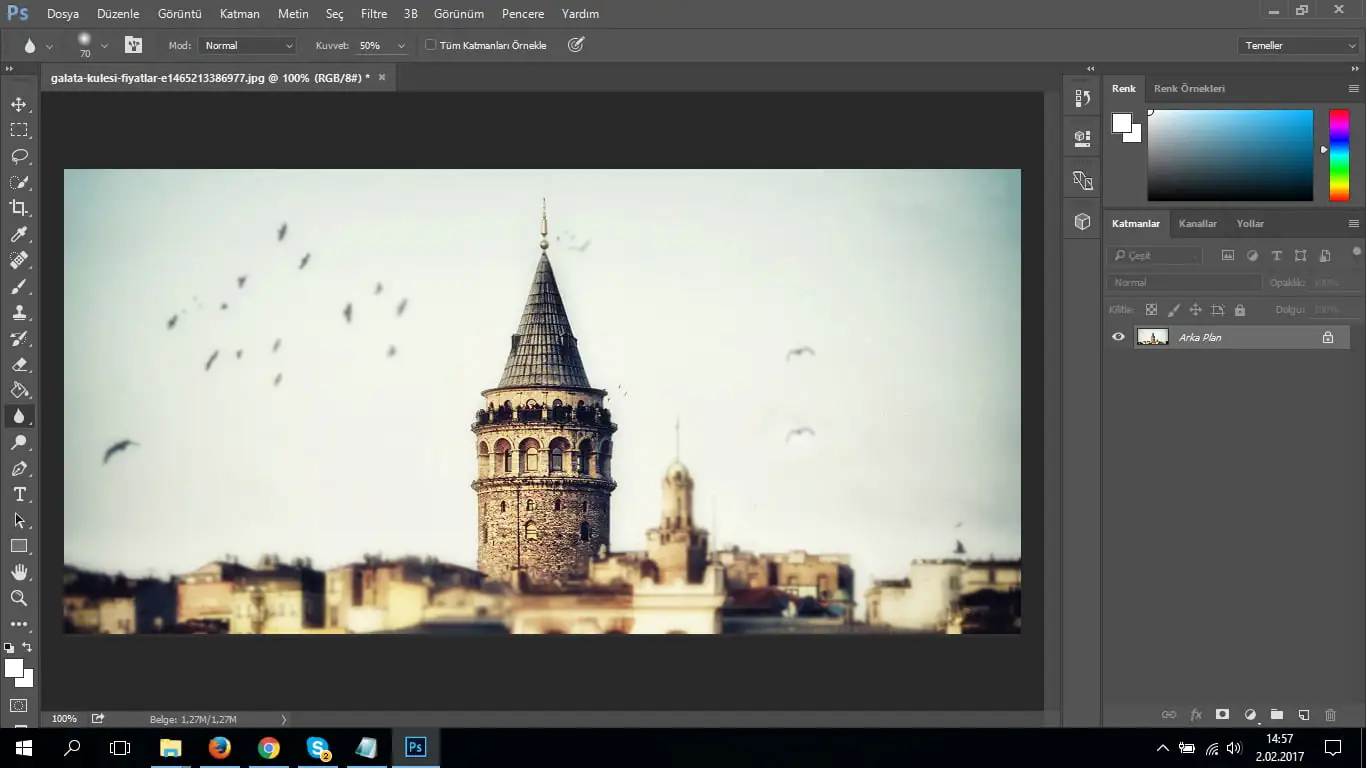Select the Move tool

[x=19, y=103]
